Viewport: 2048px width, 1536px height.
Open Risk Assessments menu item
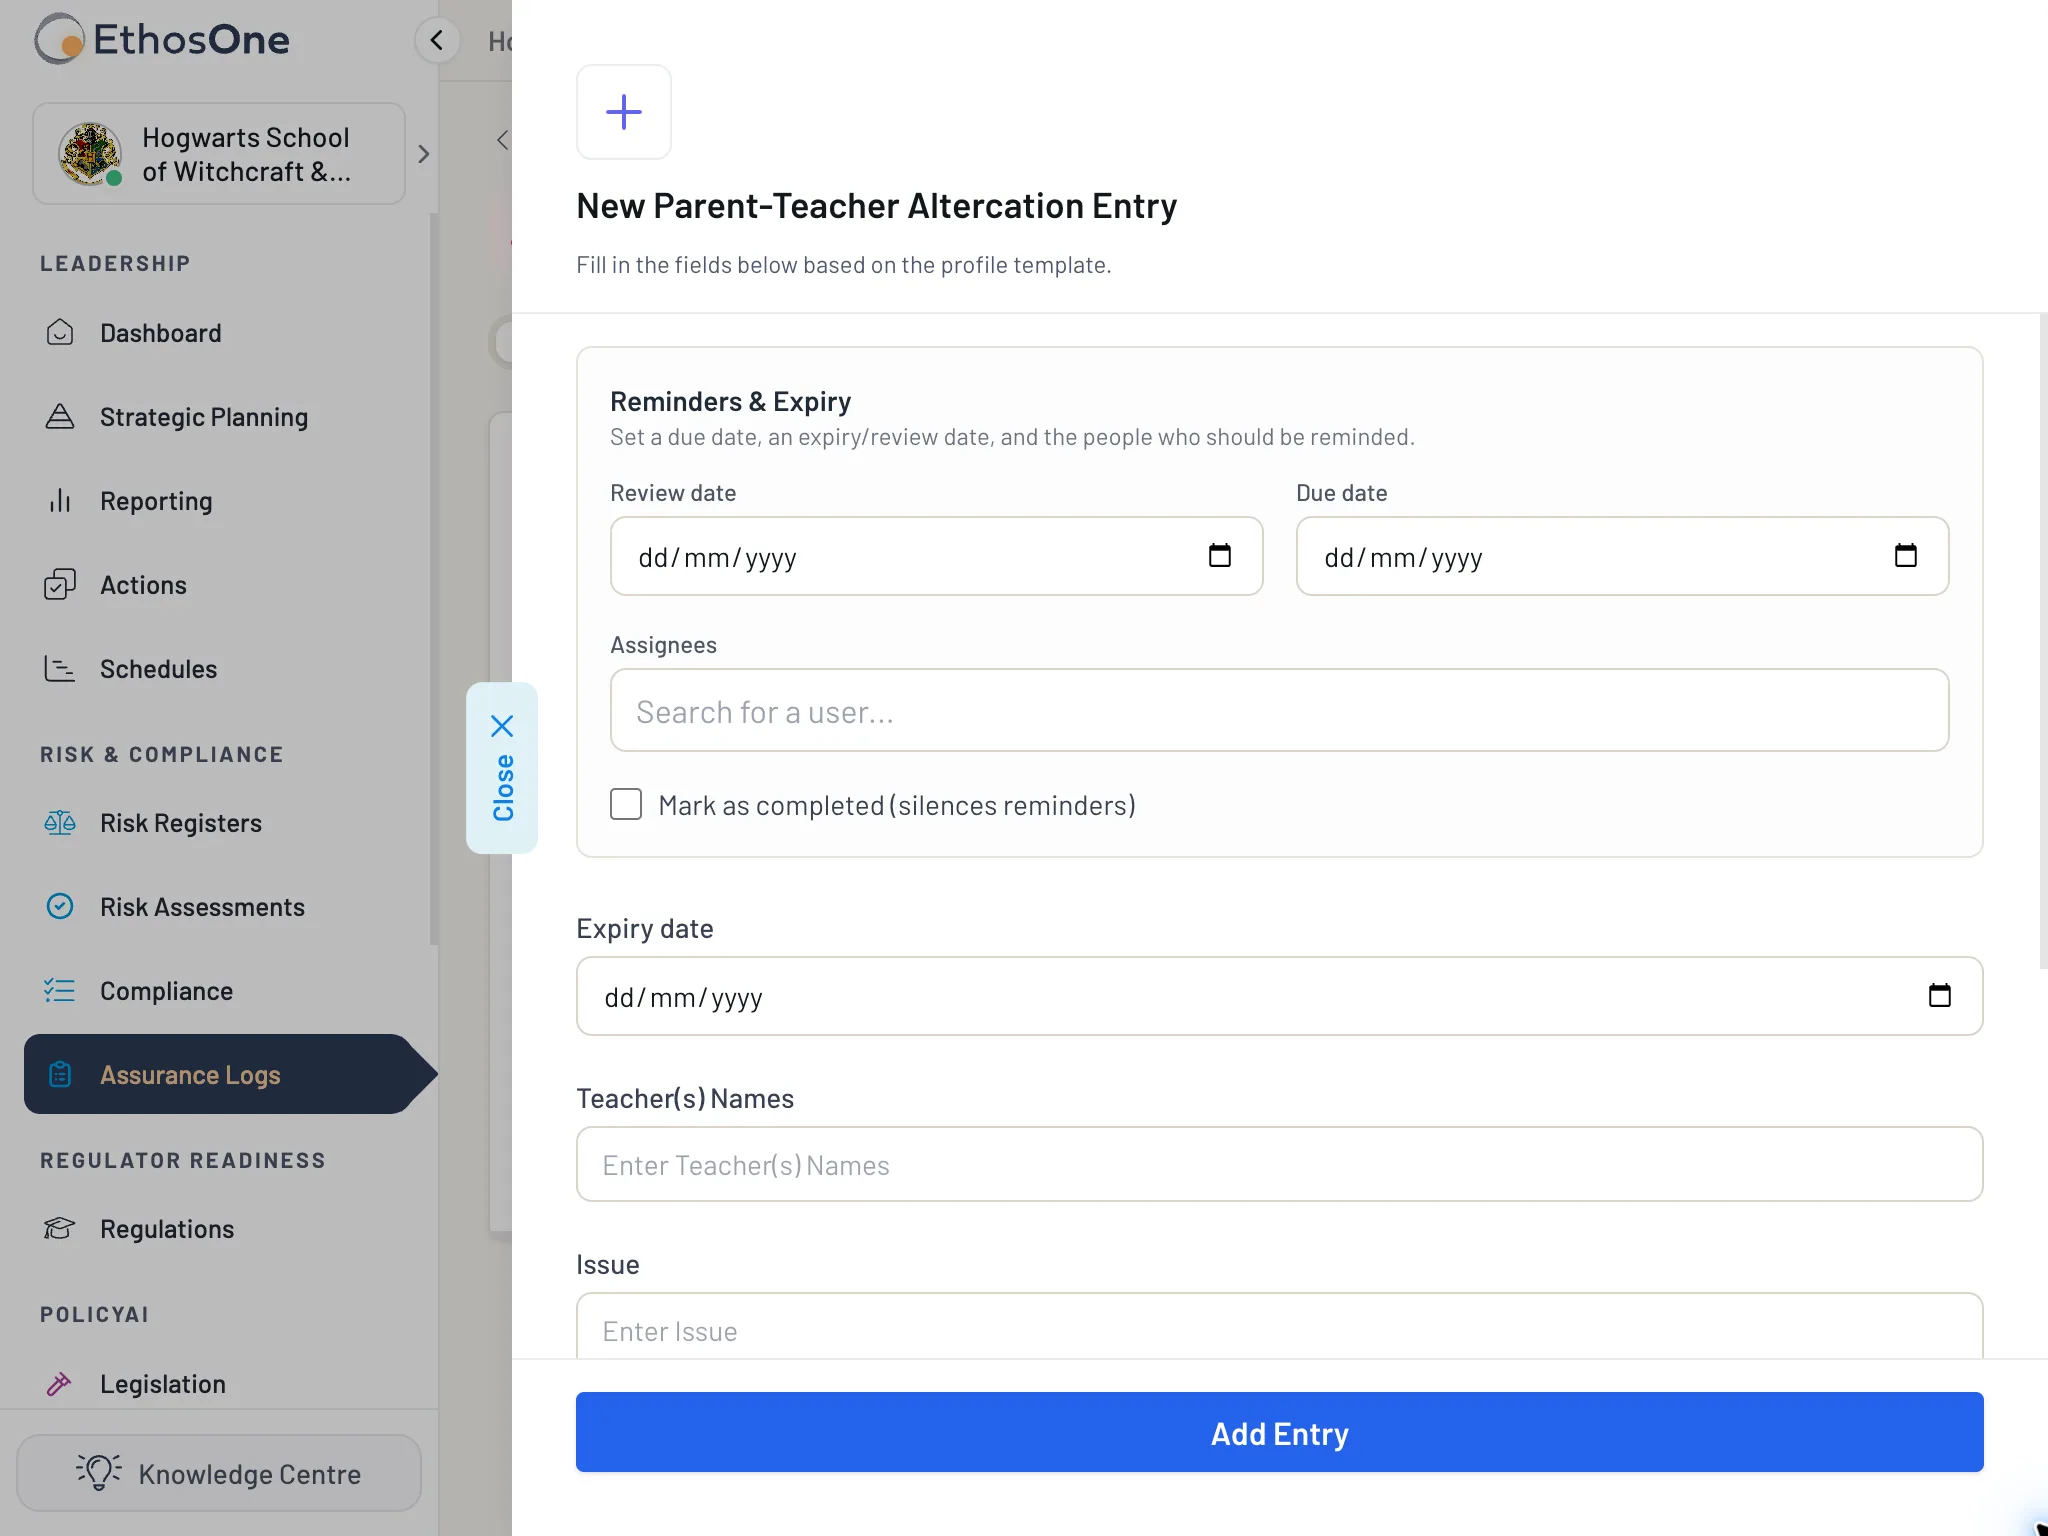(202, 907)
